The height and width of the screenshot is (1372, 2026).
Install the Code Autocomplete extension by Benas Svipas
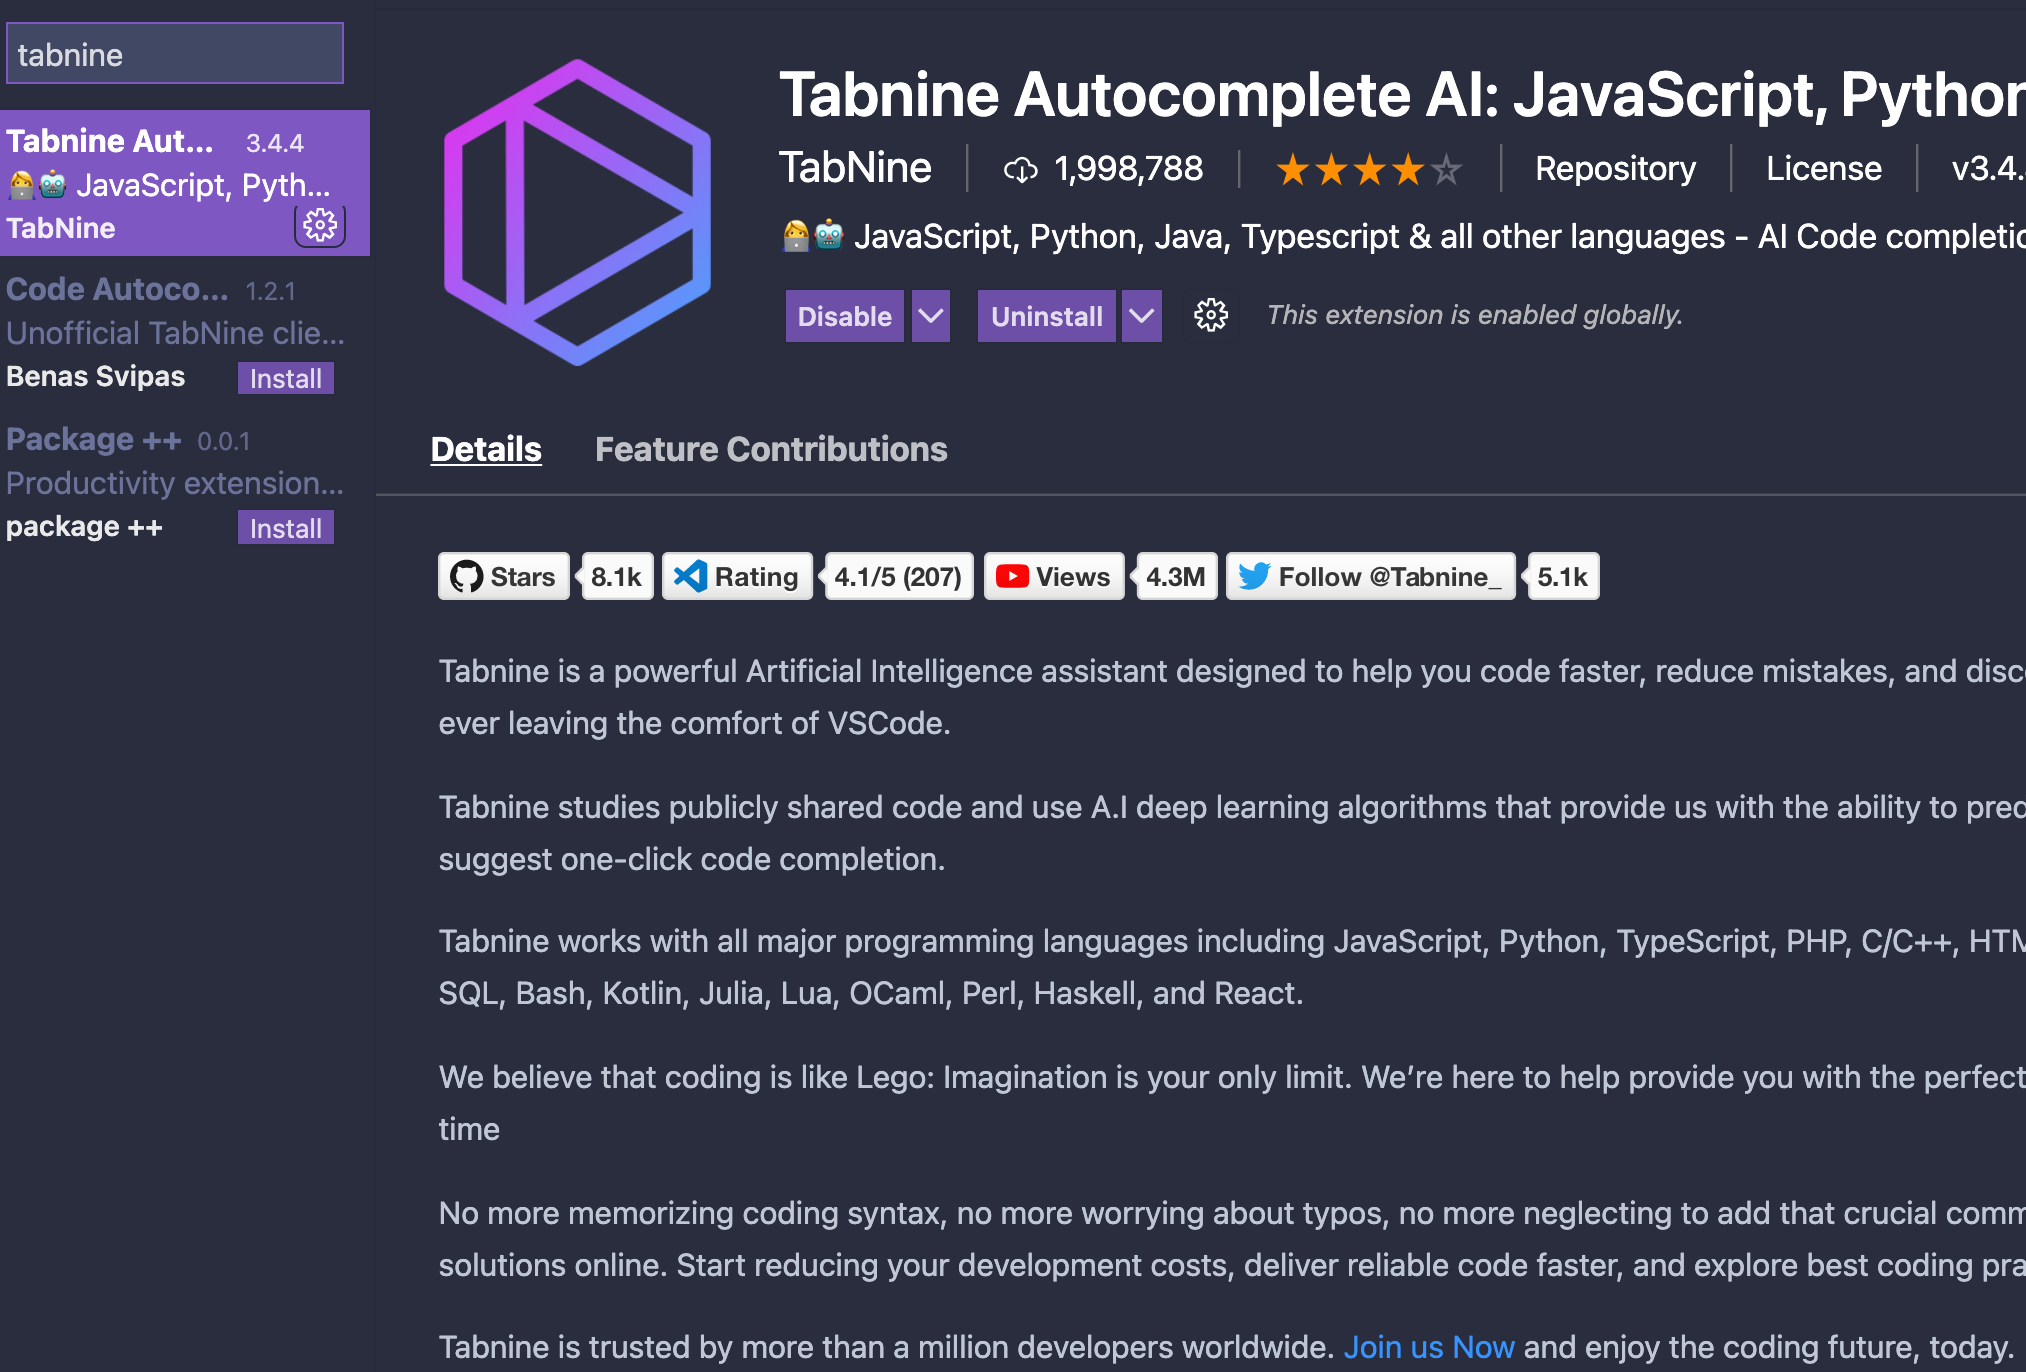pos(286,378)
